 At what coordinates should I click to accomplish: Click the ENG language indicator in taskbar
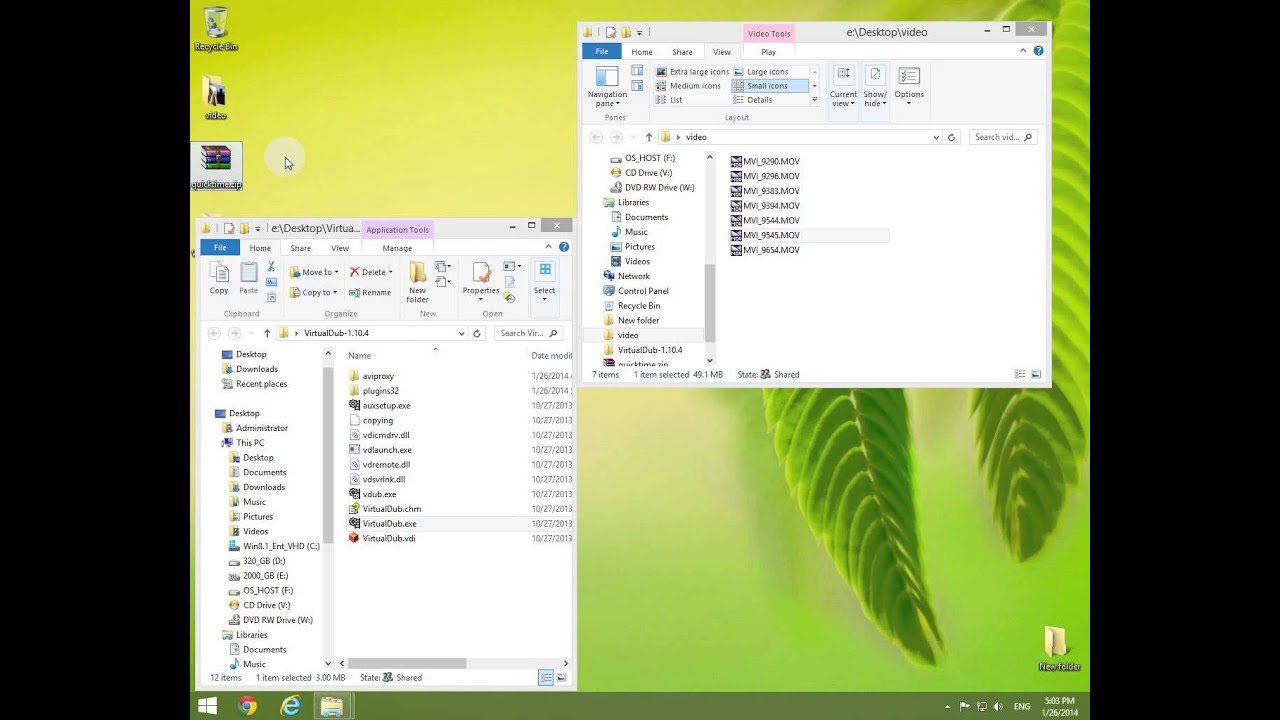(x=1022, y=706)
